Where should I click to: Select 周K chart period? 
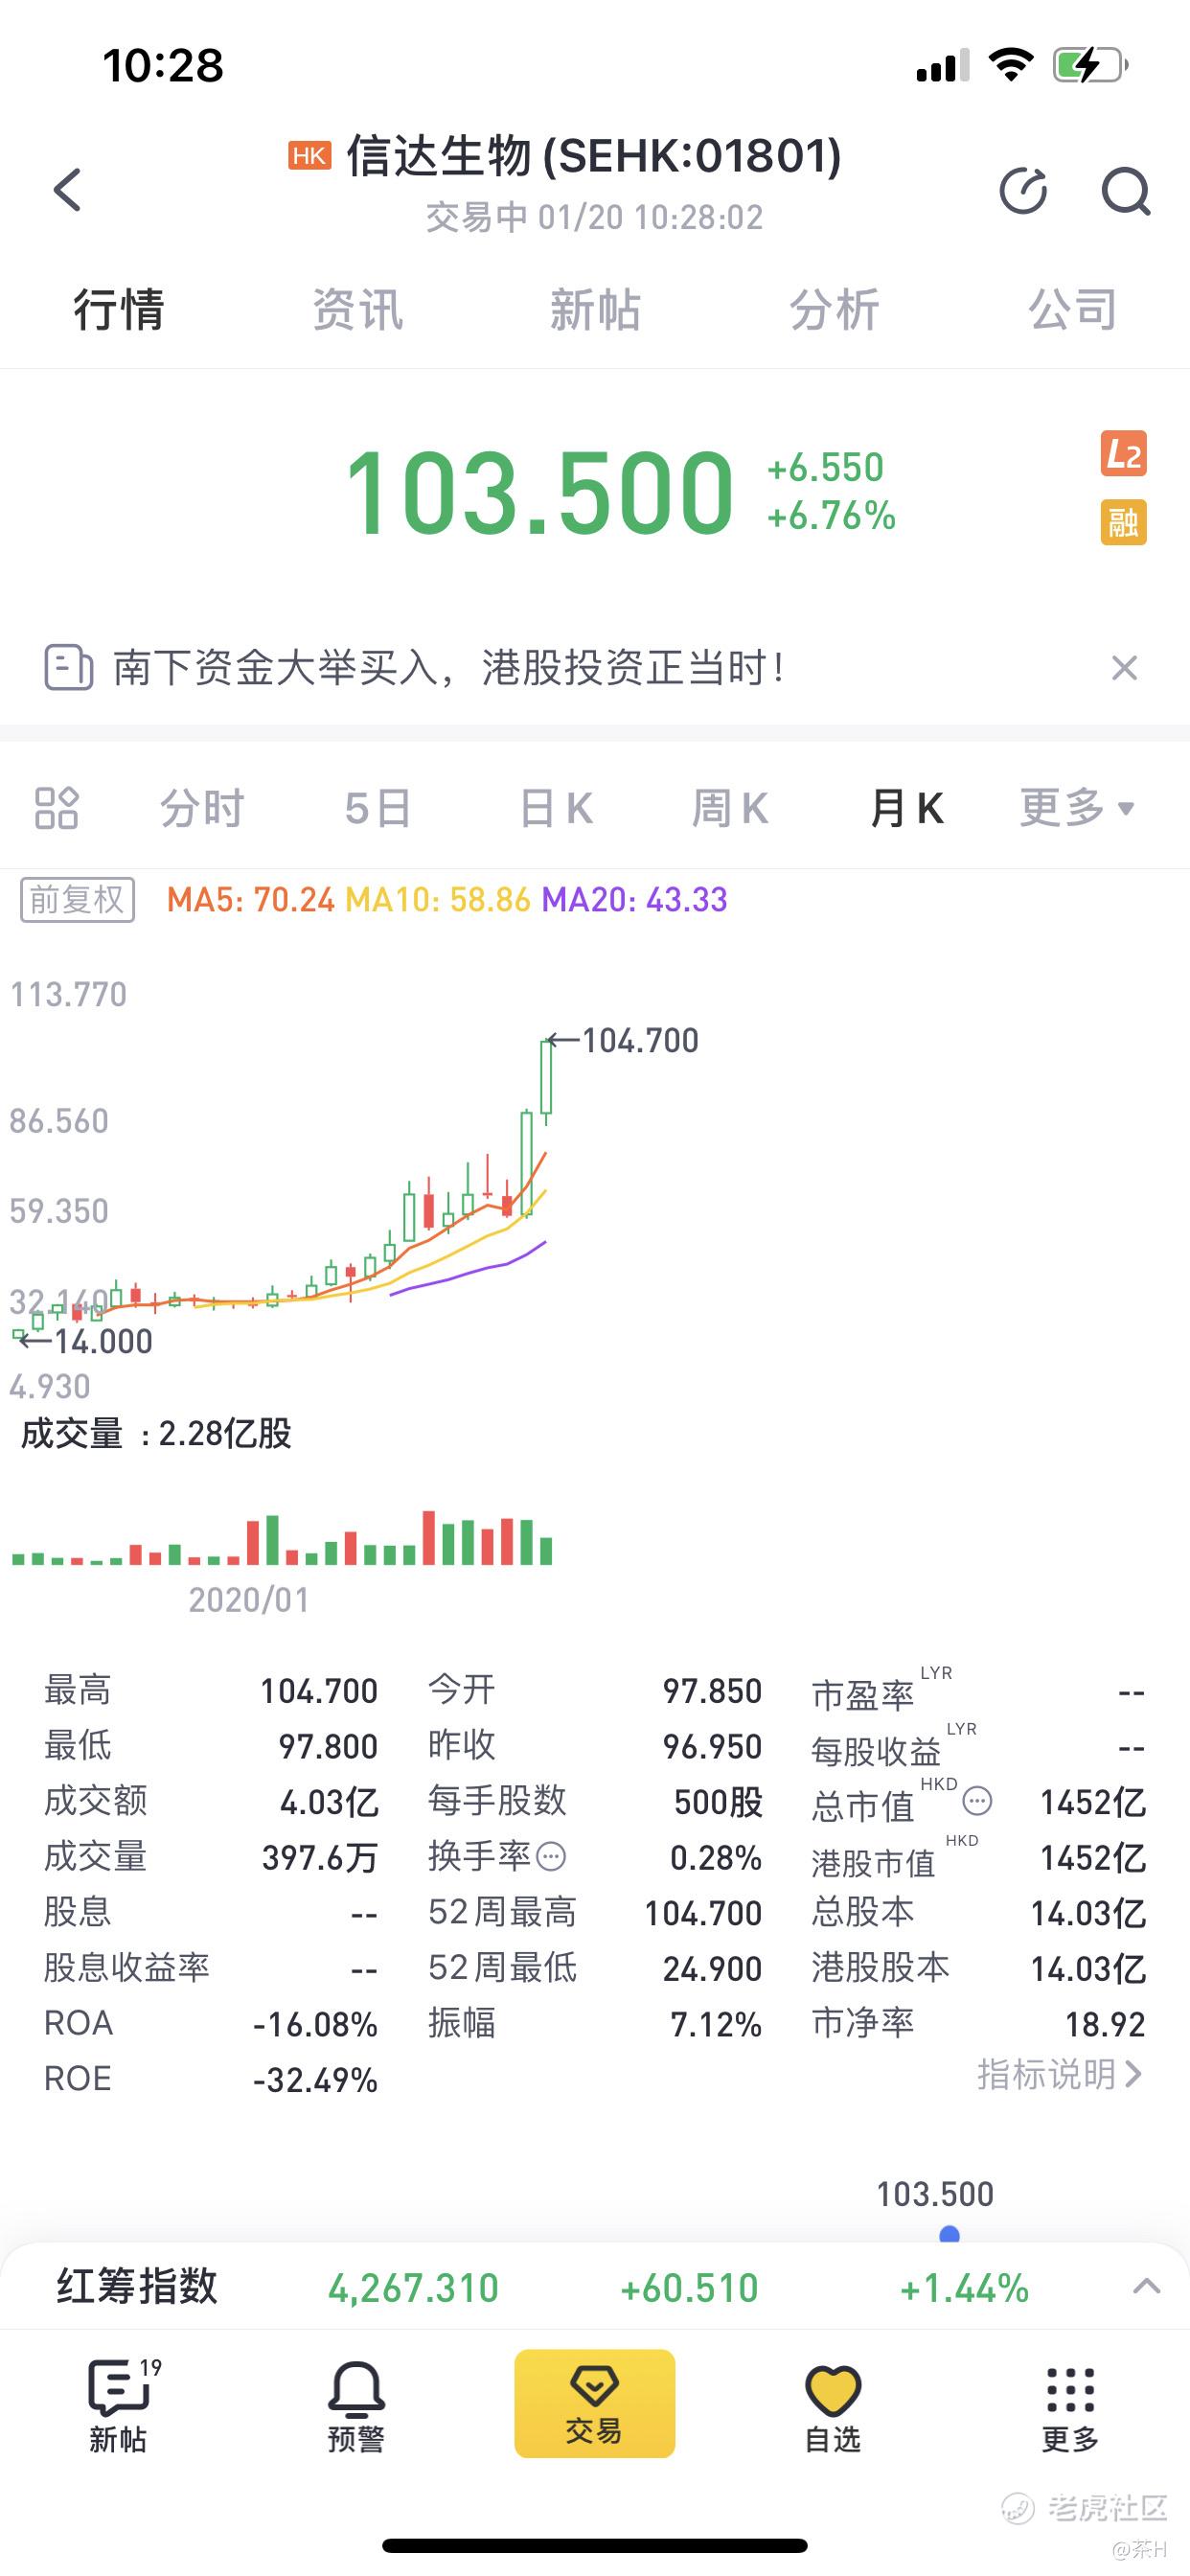click(731, 808)
